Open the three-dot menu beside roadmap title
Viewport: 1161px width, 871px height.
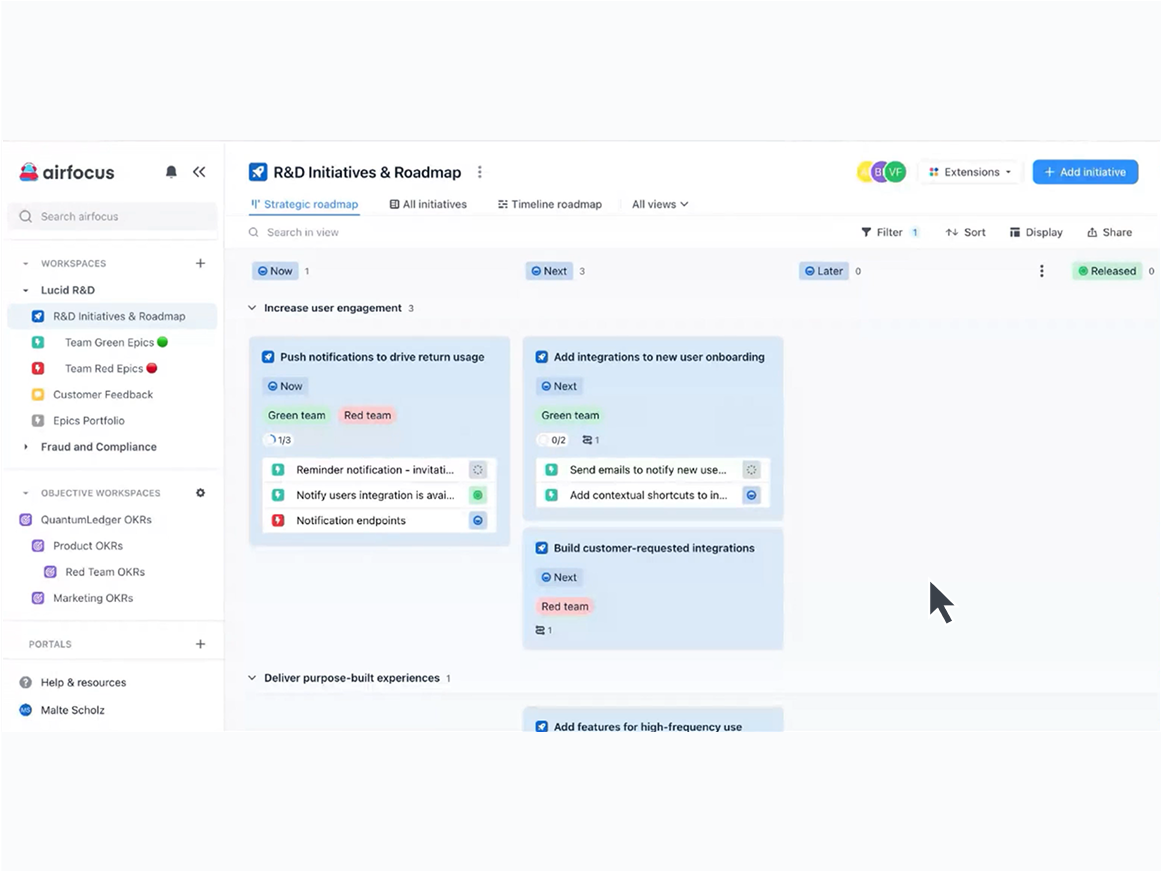pos(480,172)
